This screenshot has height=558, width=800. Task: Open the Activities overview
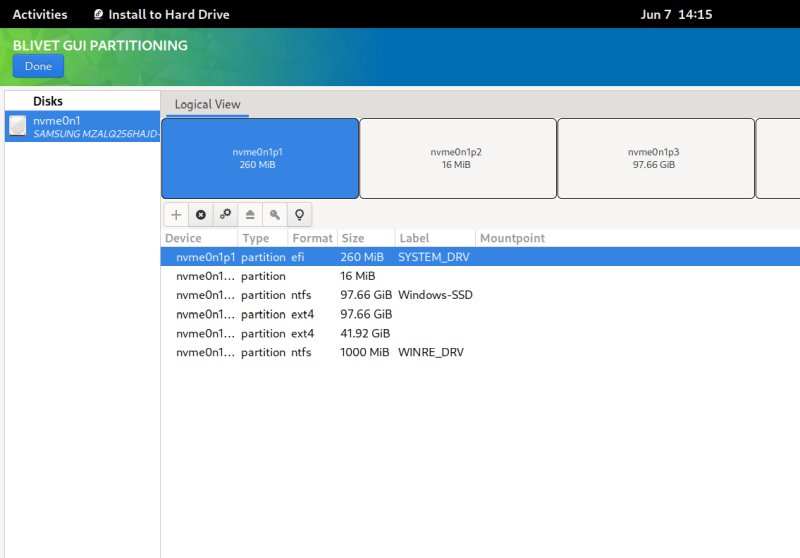click(x=40, y=15)
